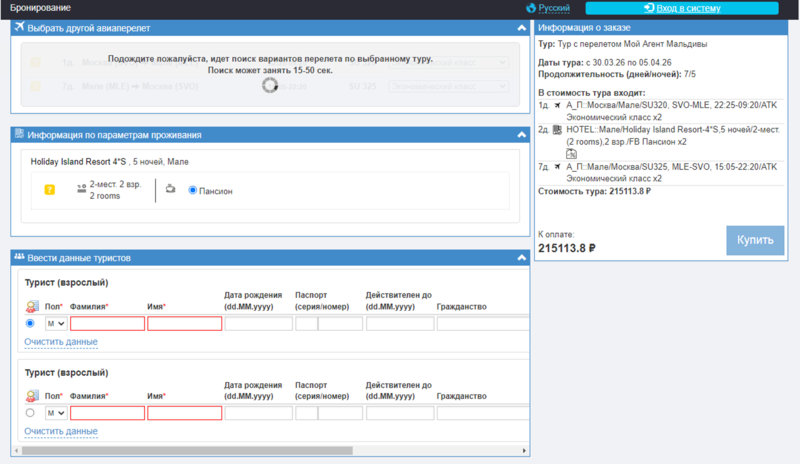Select the second adult tourist radio button
Viewport: 800px width, 464px height.
coord(30,413)
